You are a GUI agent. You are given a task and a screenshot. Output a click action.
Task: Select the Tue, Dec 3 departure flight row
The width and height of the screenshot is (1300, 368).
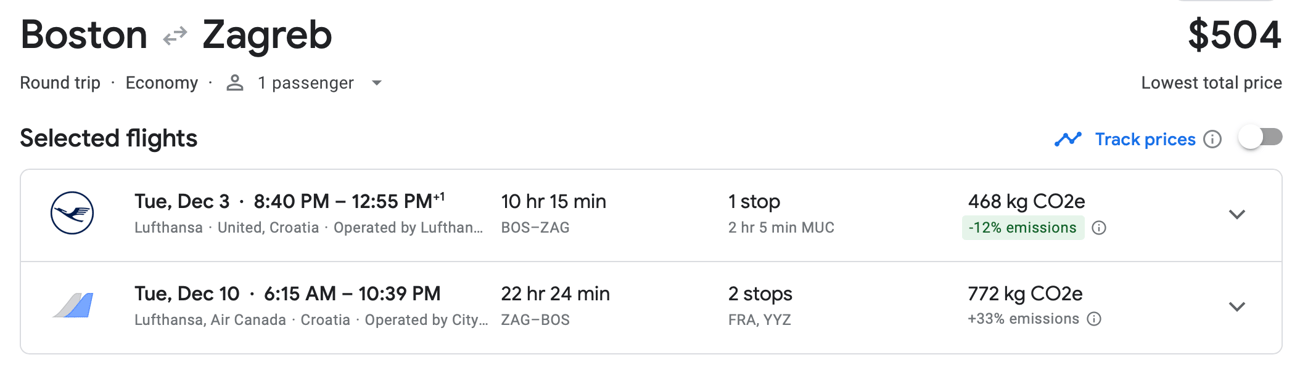click(x=651, y=215)
